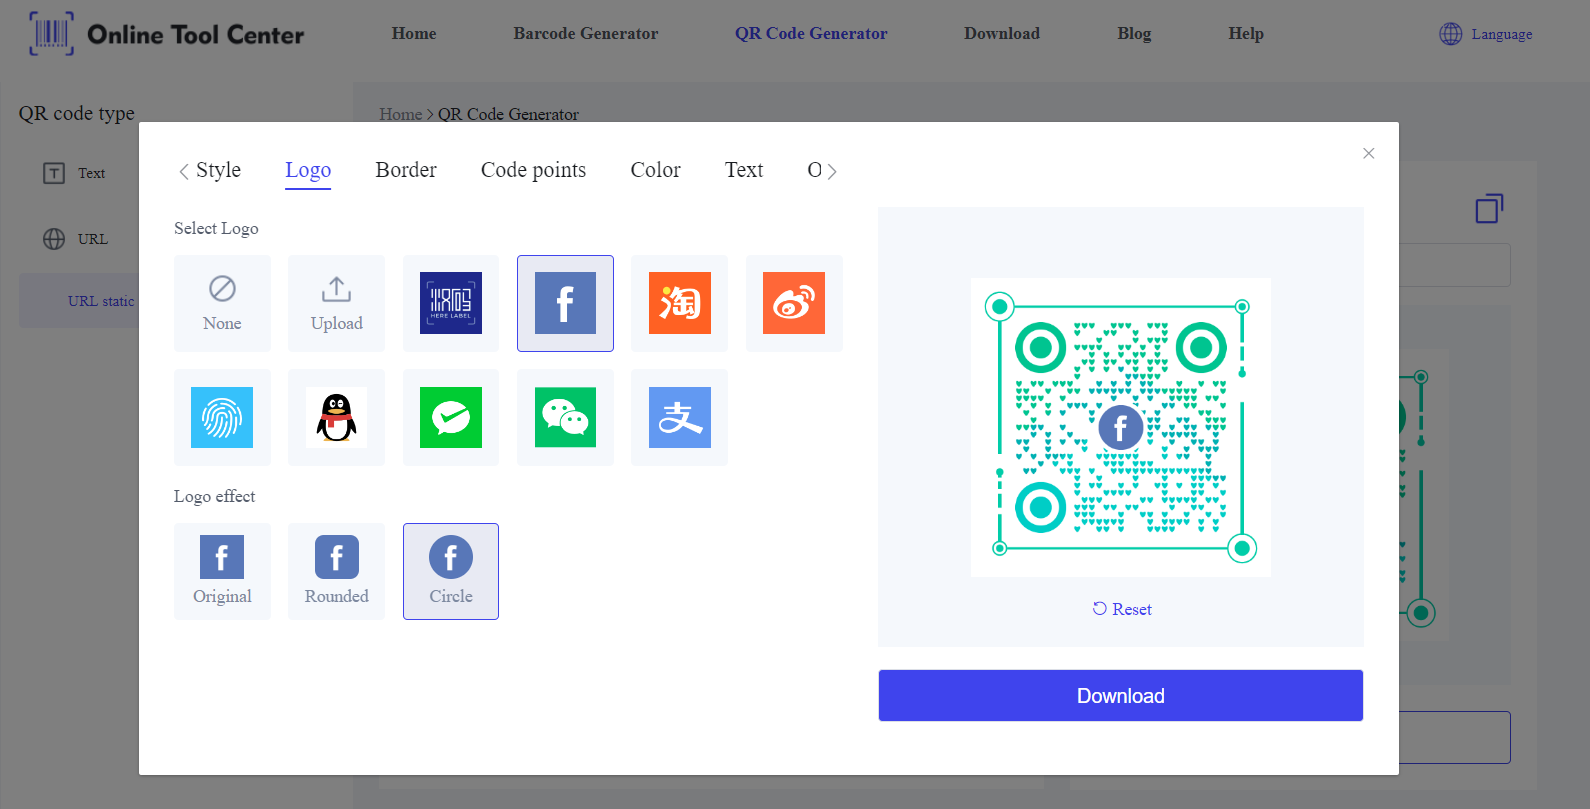1590x809 pixels.
Task: Click the Reset link under the preview
Action: 1122,609
